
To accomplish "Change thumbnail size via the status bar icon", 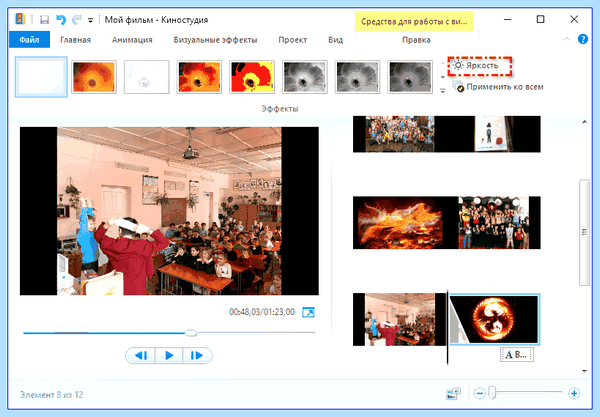I will coord(453,393).
